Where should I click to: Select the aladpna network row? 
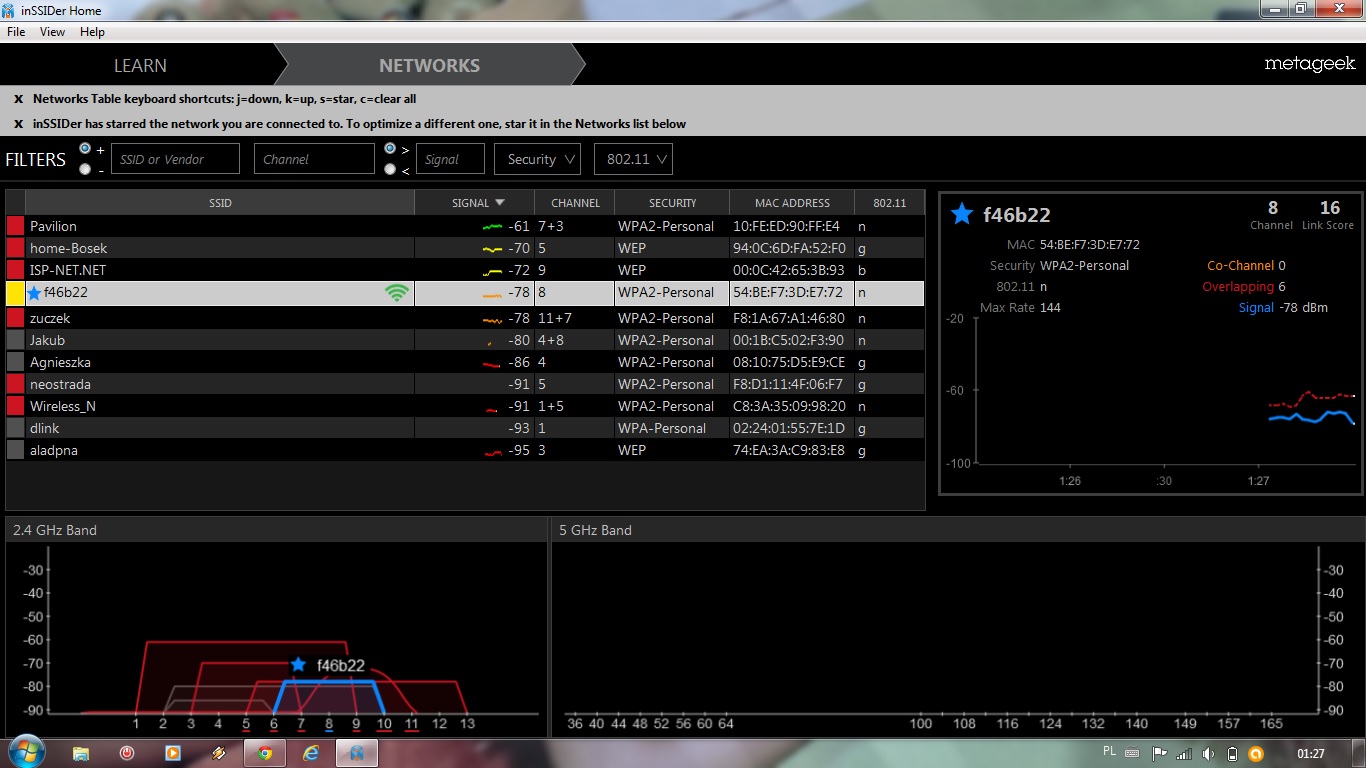tap(465, 451)
